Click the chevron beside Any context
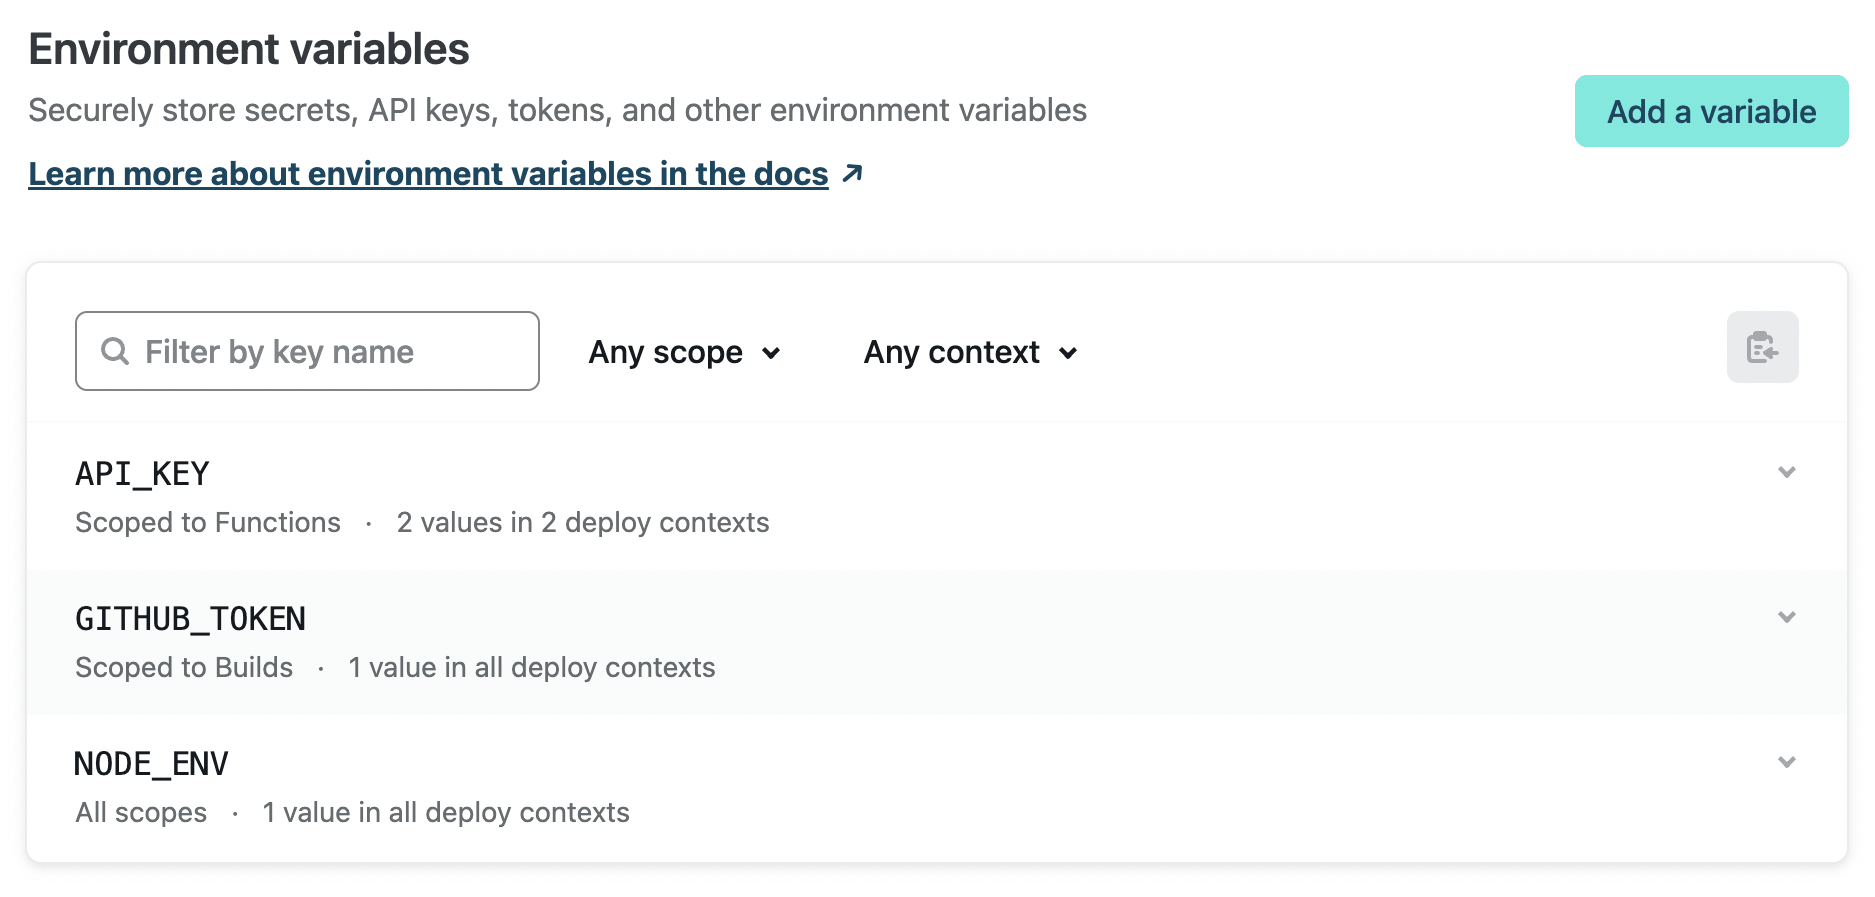Viewport: 1875px width, 897px height. (1068, 353)
